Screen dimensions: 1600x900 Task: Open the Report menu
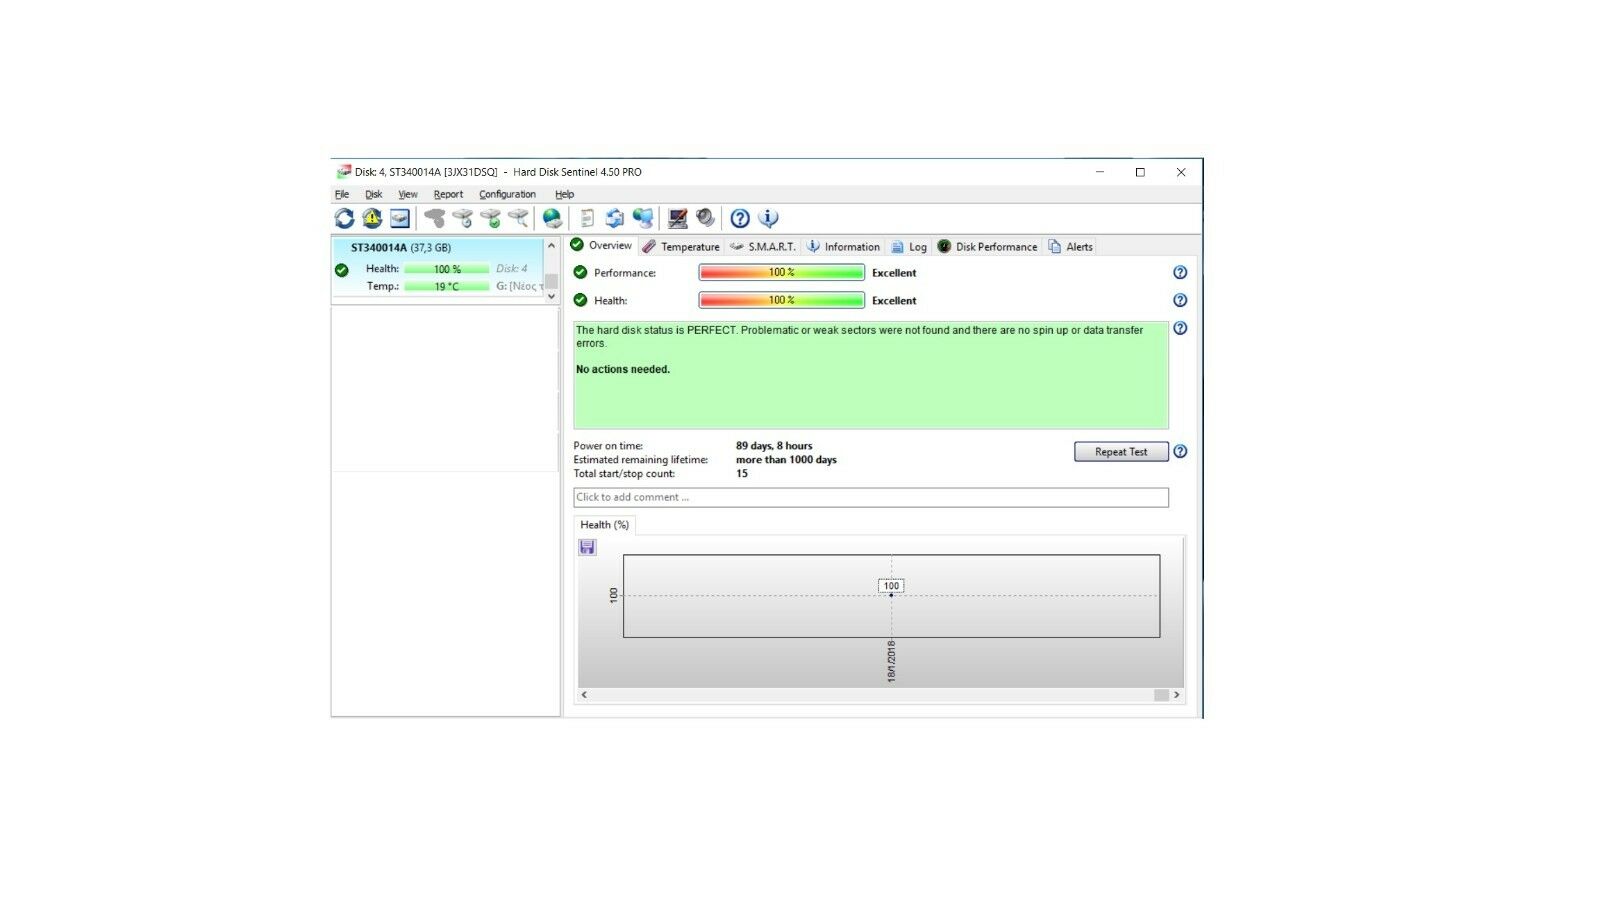coord(448,194)
